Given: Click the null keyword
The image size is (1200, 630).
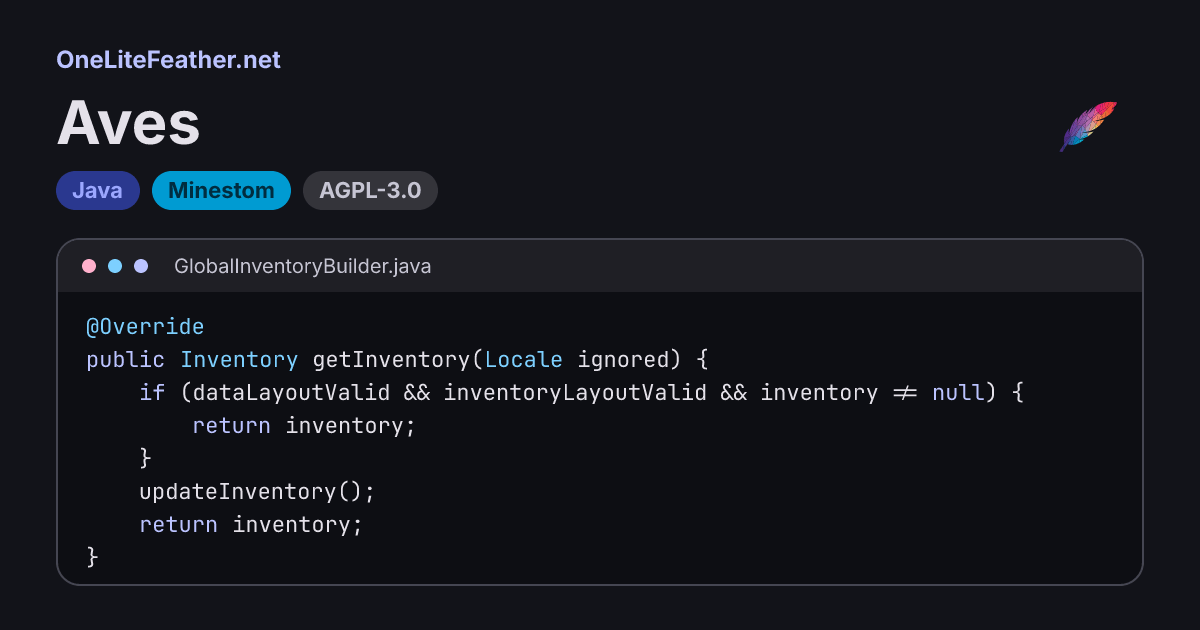Looking at the screenshot, I should (958, 393).
